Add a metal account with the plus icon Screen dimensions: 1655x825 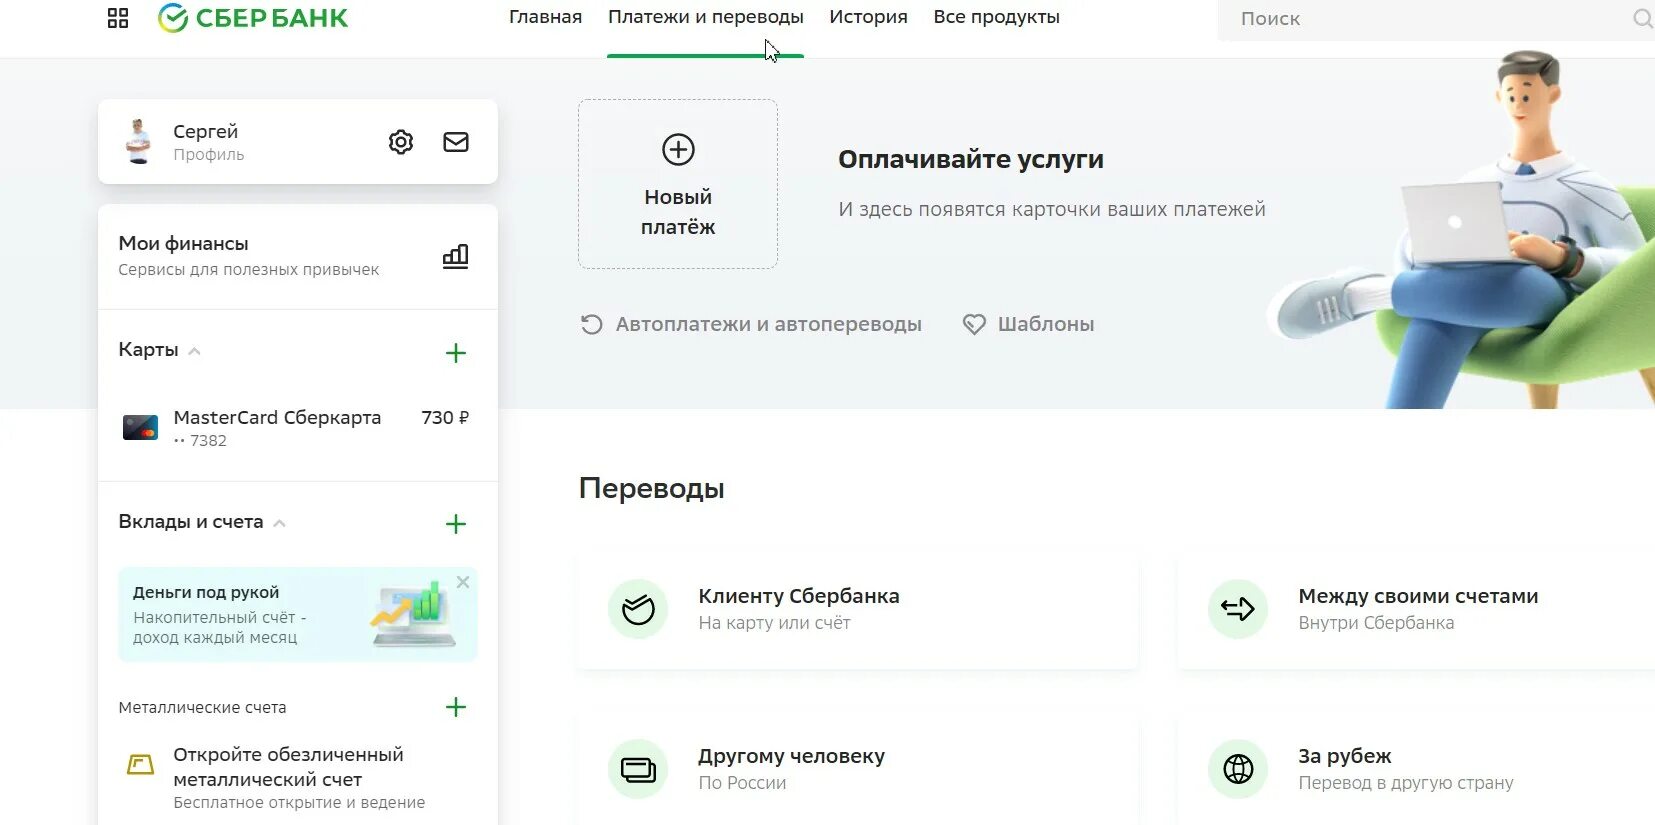pos(456,707)
